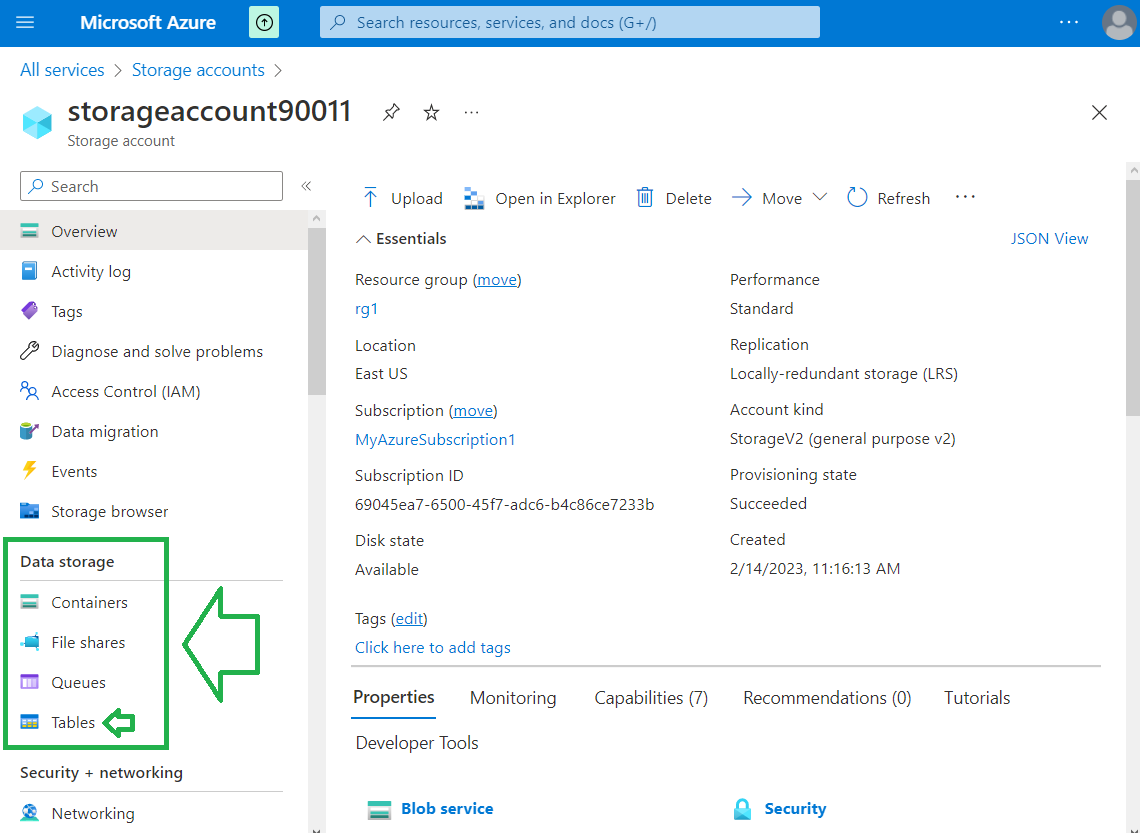Click the File shares icon
Viewport: 1140px width, 833px height.
click(x=30, y=642)
